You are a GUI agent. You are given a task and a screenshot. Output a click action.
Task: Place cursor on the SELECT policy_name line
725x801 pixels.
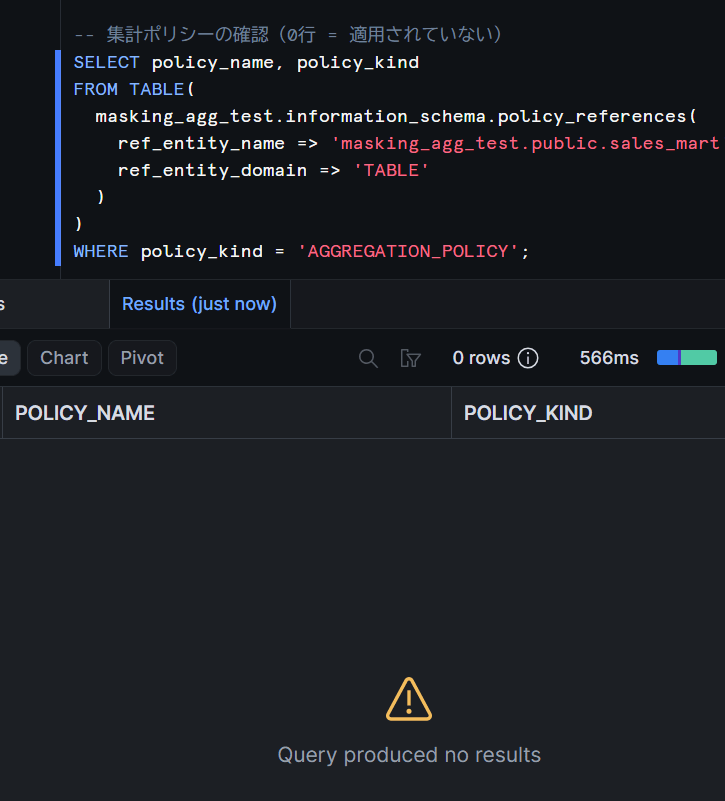click(246, 63)
